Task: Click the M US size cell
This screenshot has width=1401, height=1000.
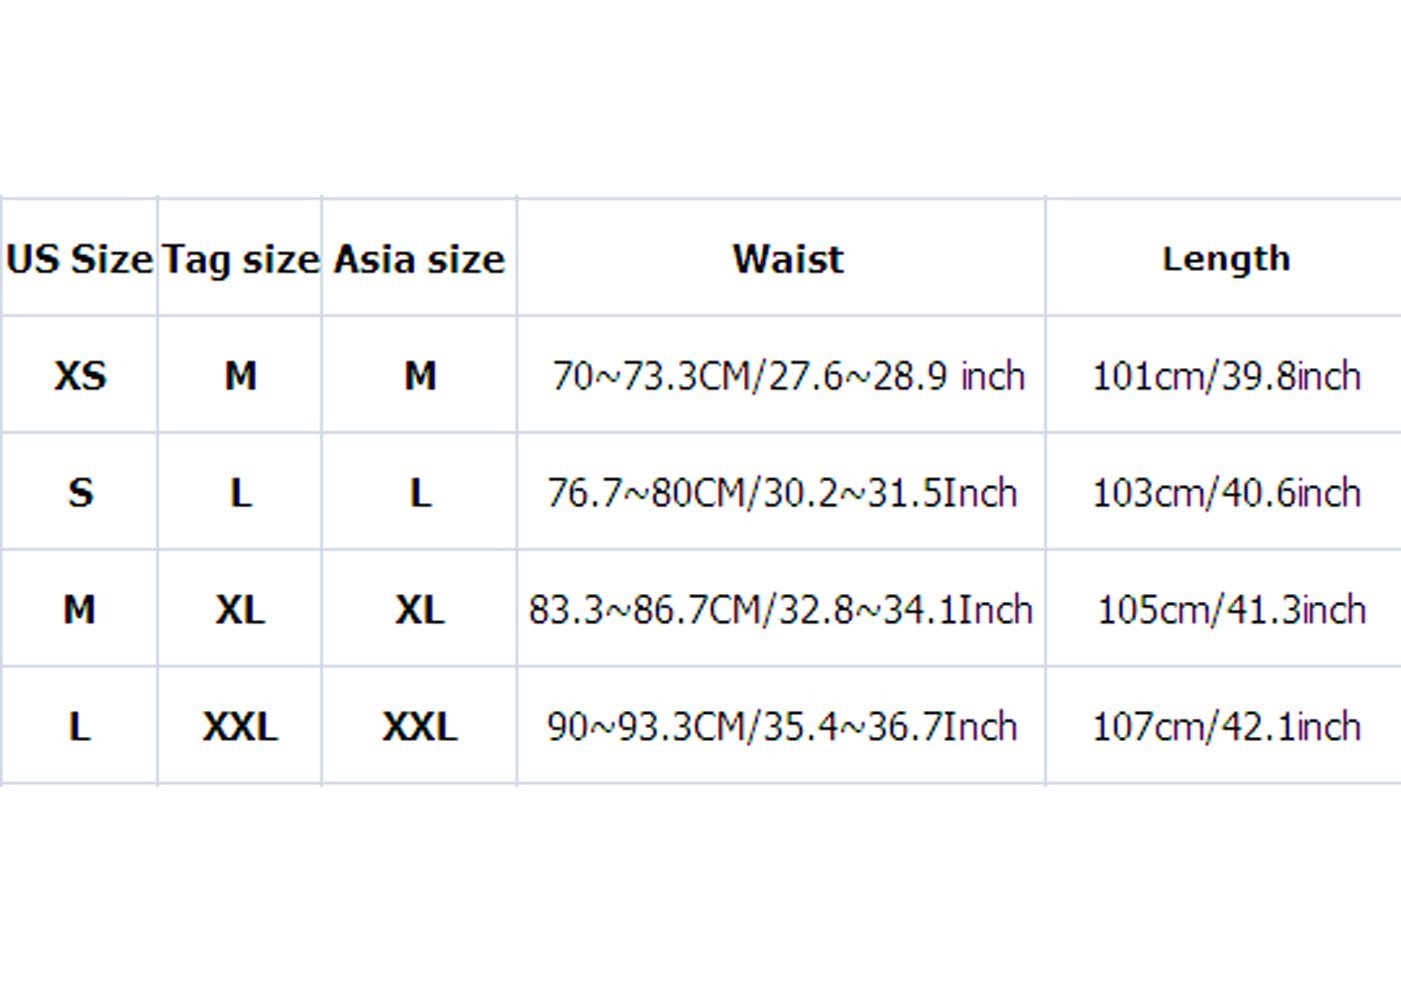Action: pyautogui.click(x=80, y=609)
